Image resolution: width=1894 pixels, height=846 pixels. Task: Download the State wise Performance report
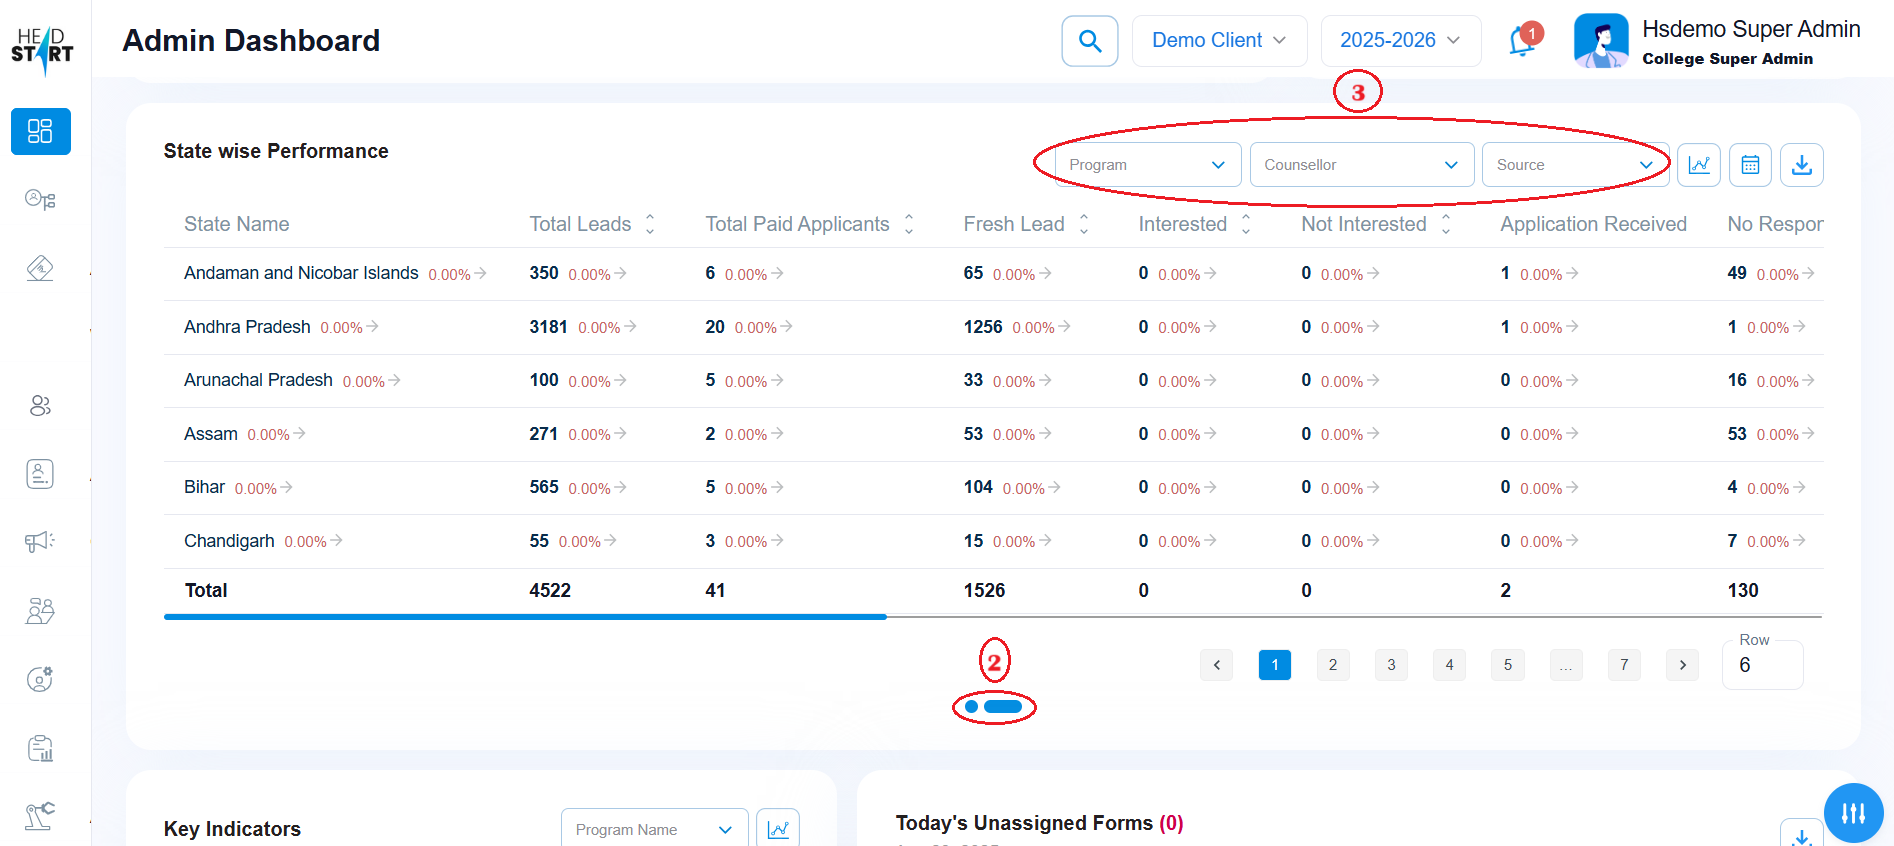1801,165
